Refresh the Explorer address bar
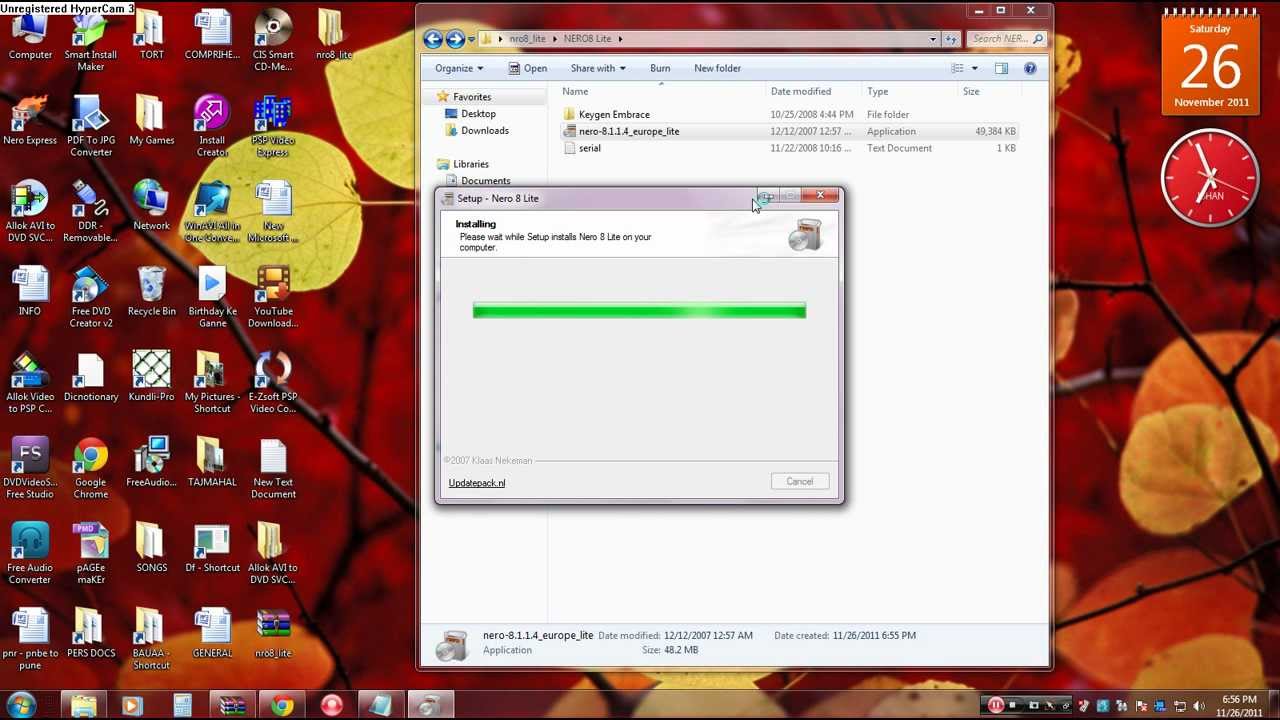This screenshot has width=1280, height=720. coord(951,39)
